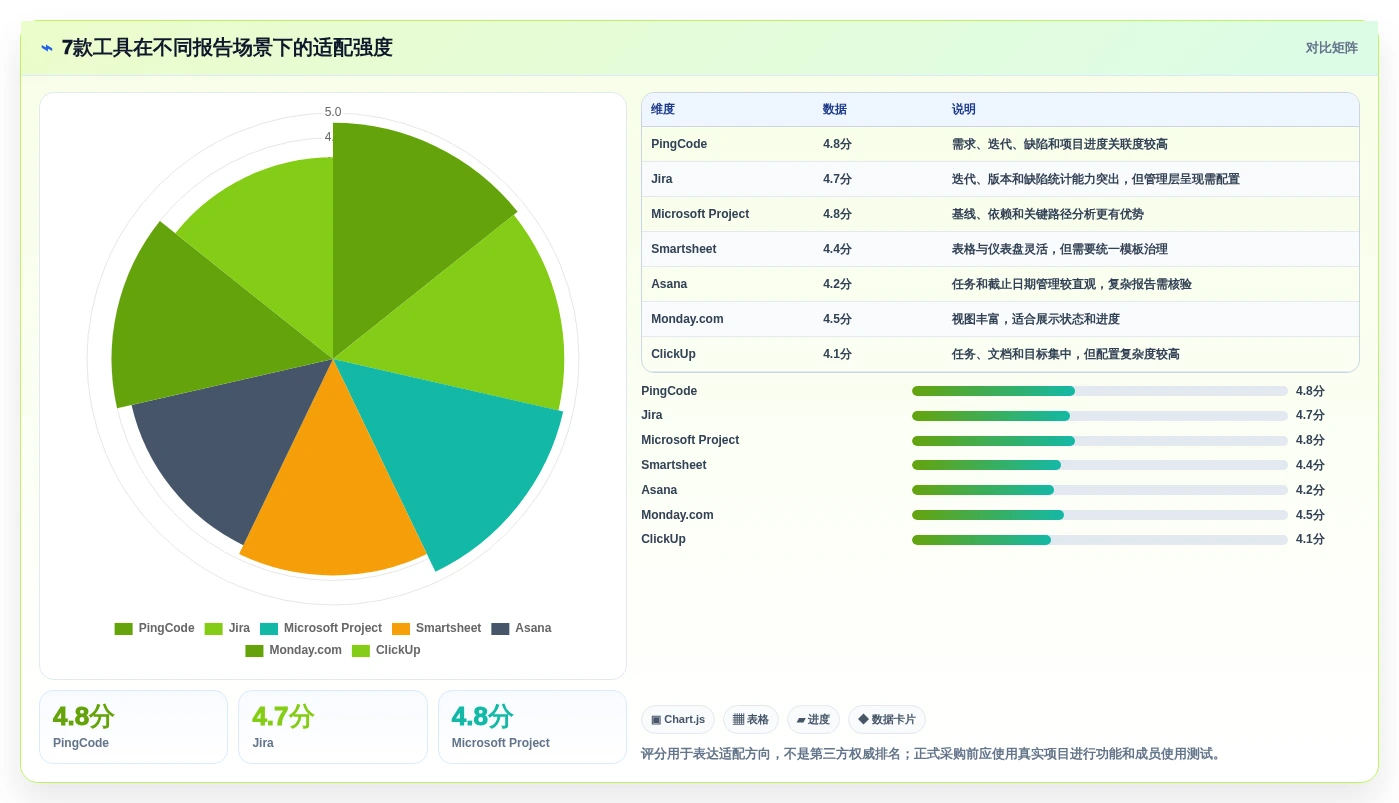Click the 维度 column header

point(663,110)
